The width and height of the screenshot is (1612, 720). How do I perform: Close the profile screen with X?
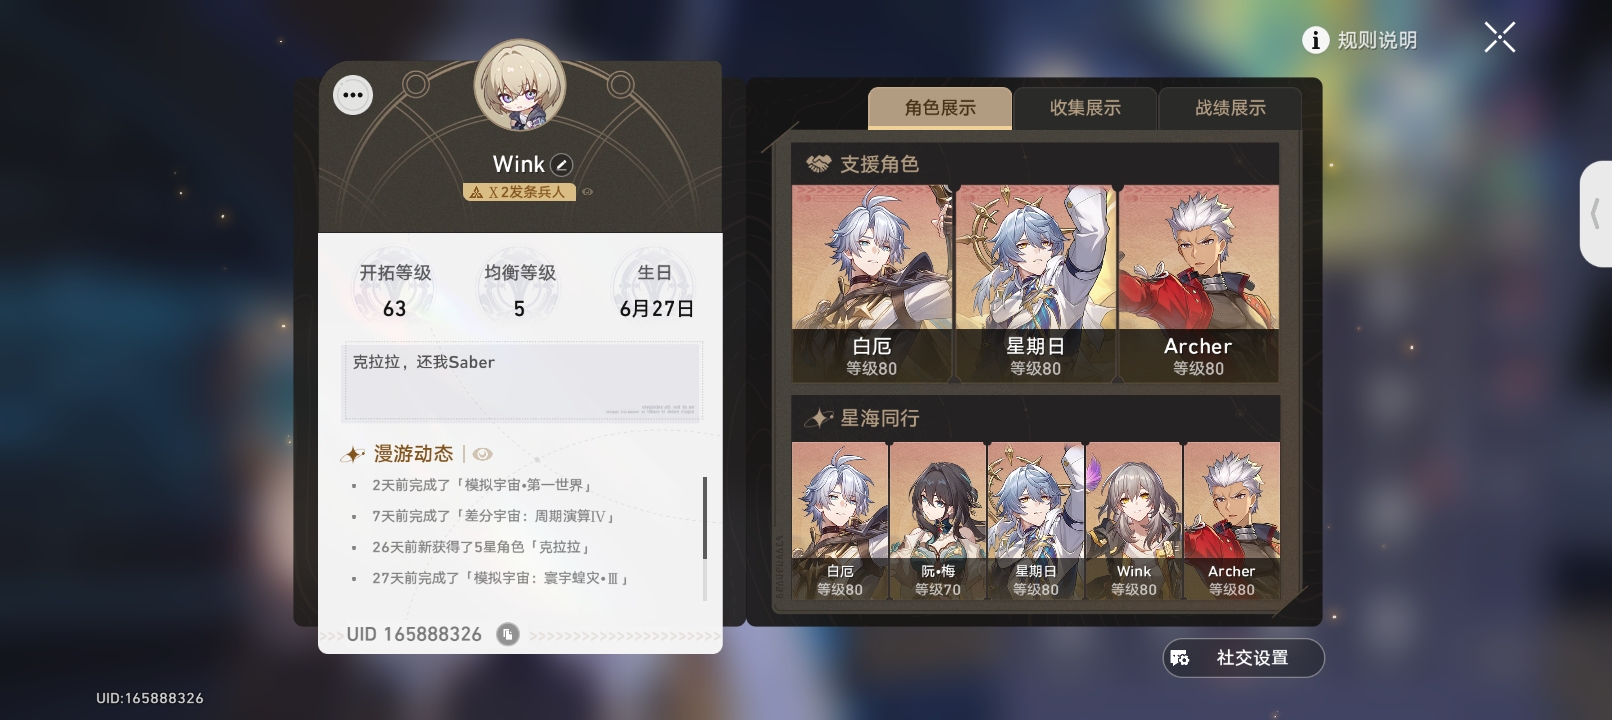[x=1499, y=38]
